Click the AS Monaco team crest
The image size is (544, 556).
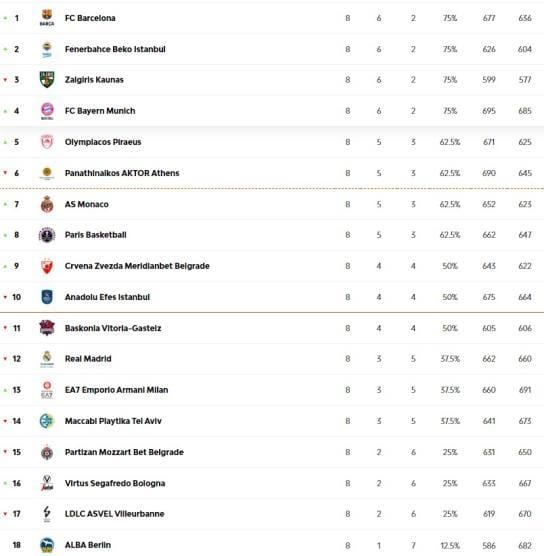[47, 204]
